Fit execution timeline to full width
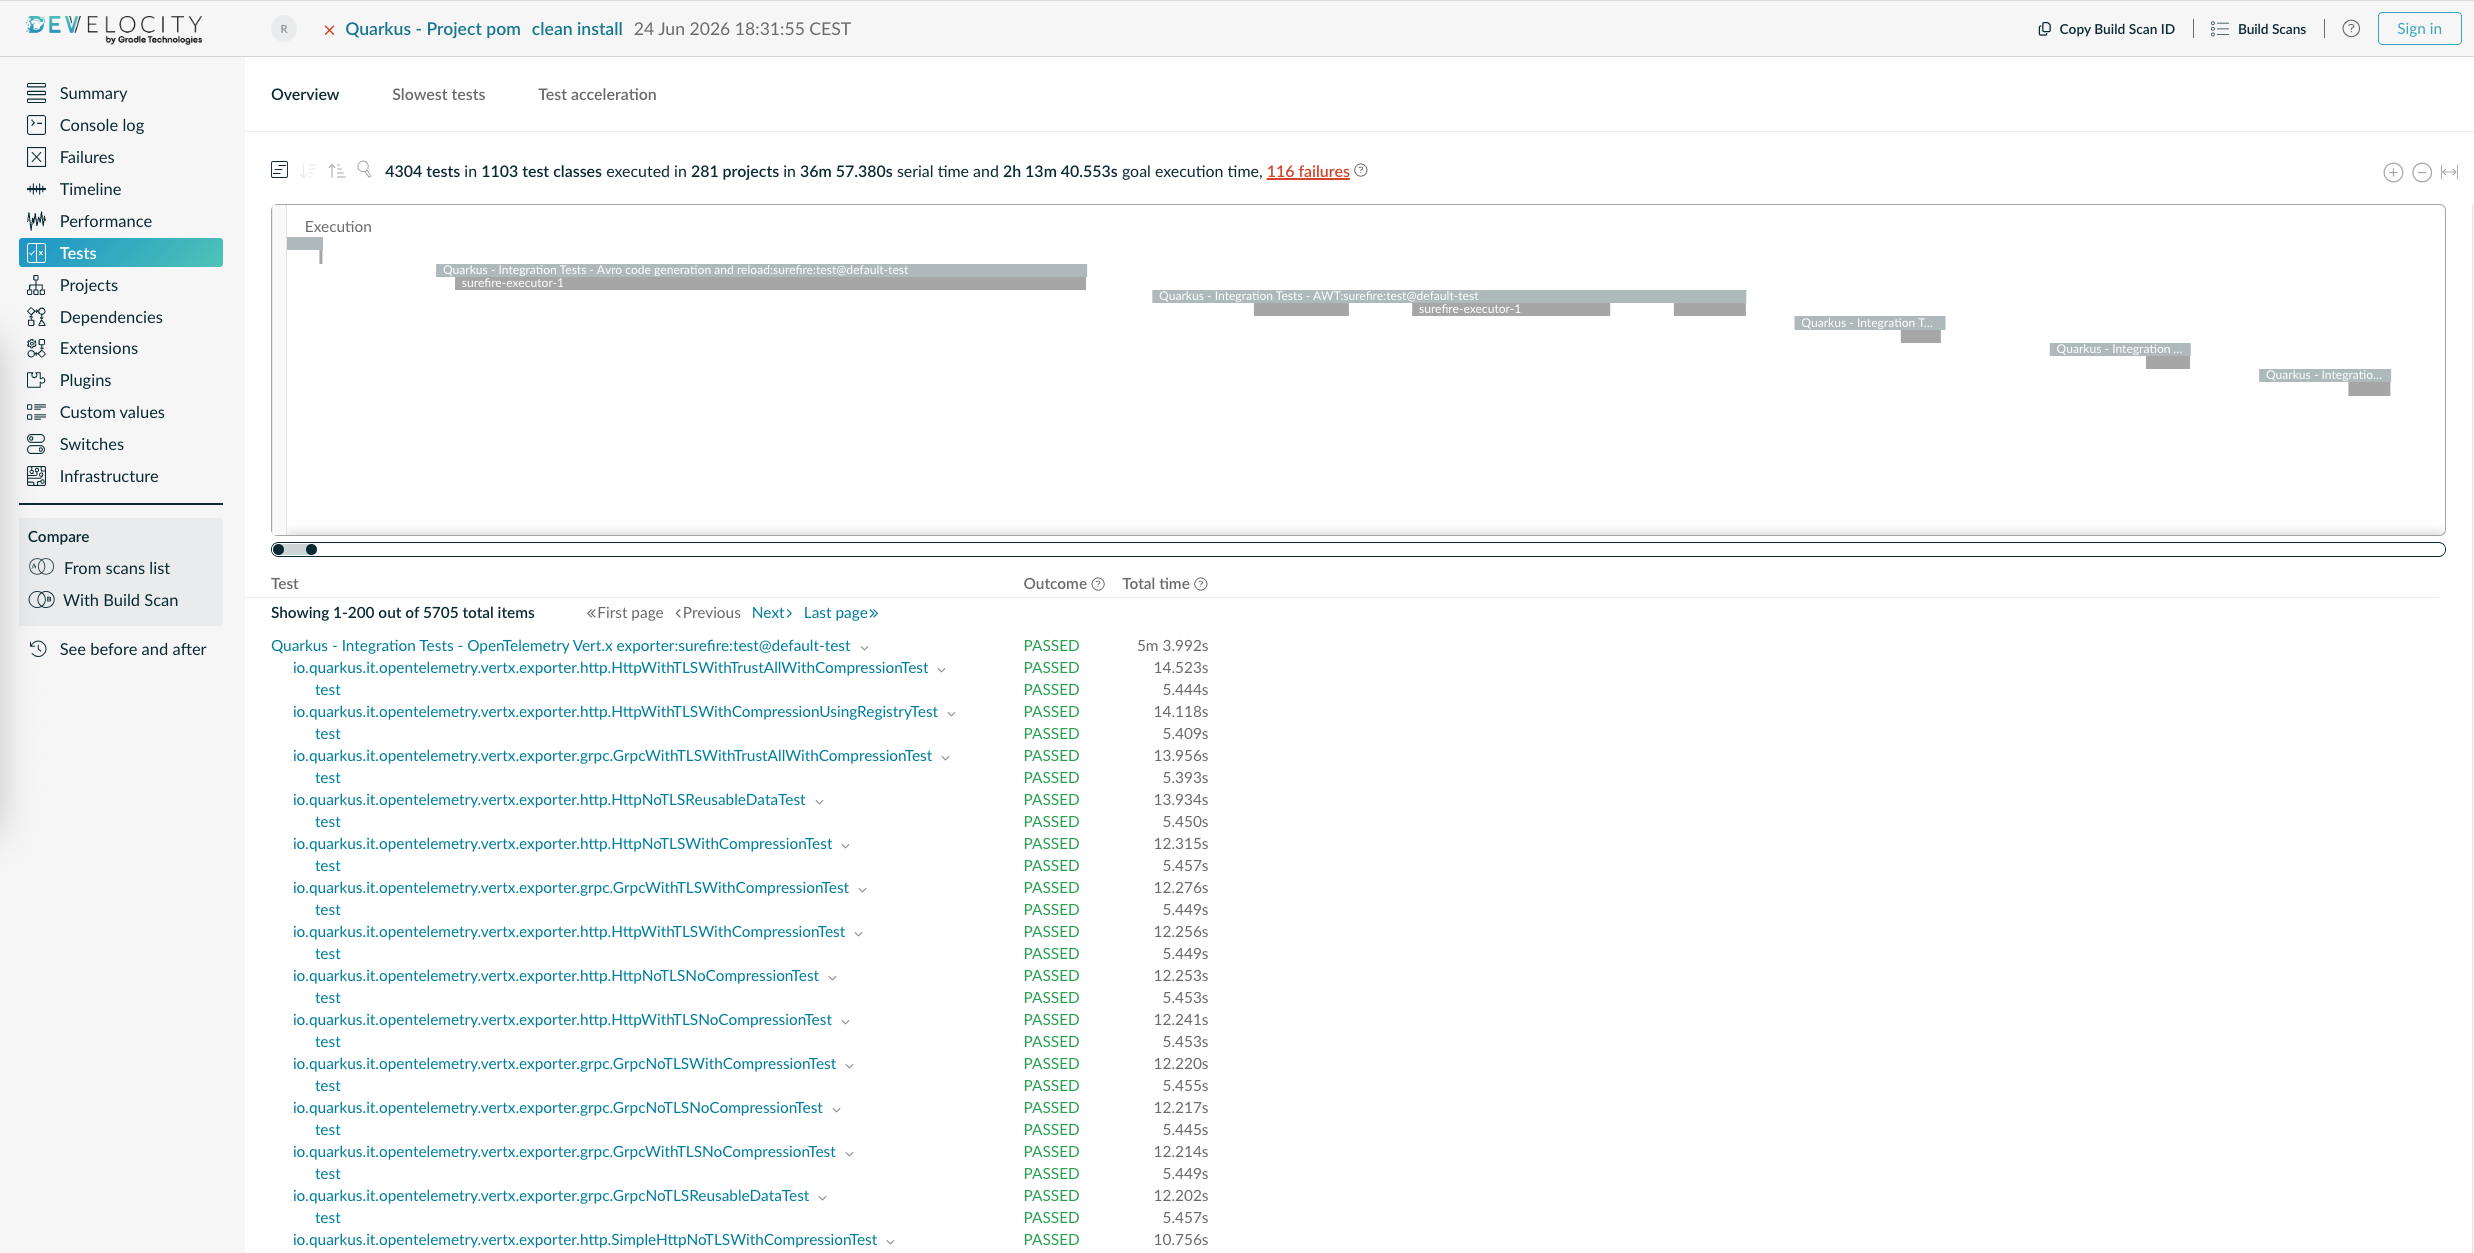The image size is (2474, 1253). (x=2449, y=173)
